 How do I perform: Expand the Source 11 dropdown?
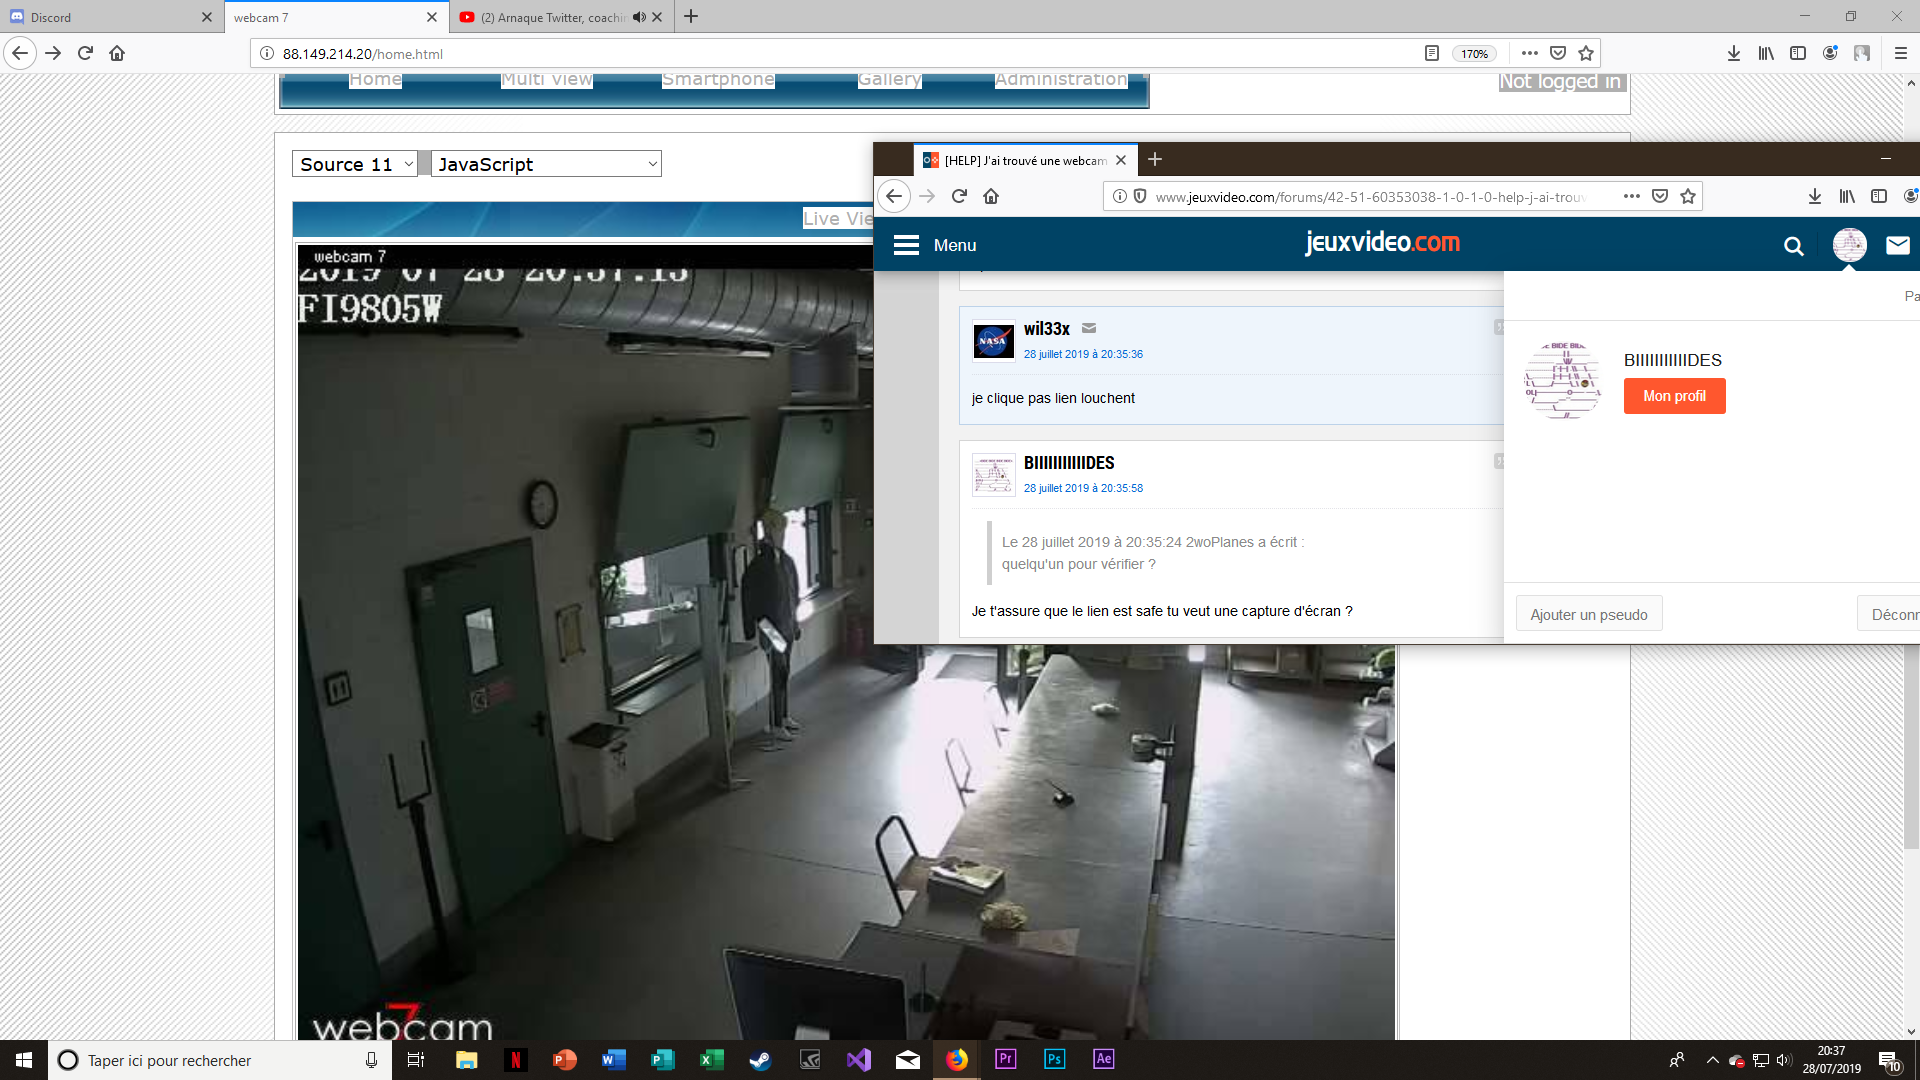[x=355, y=164]
